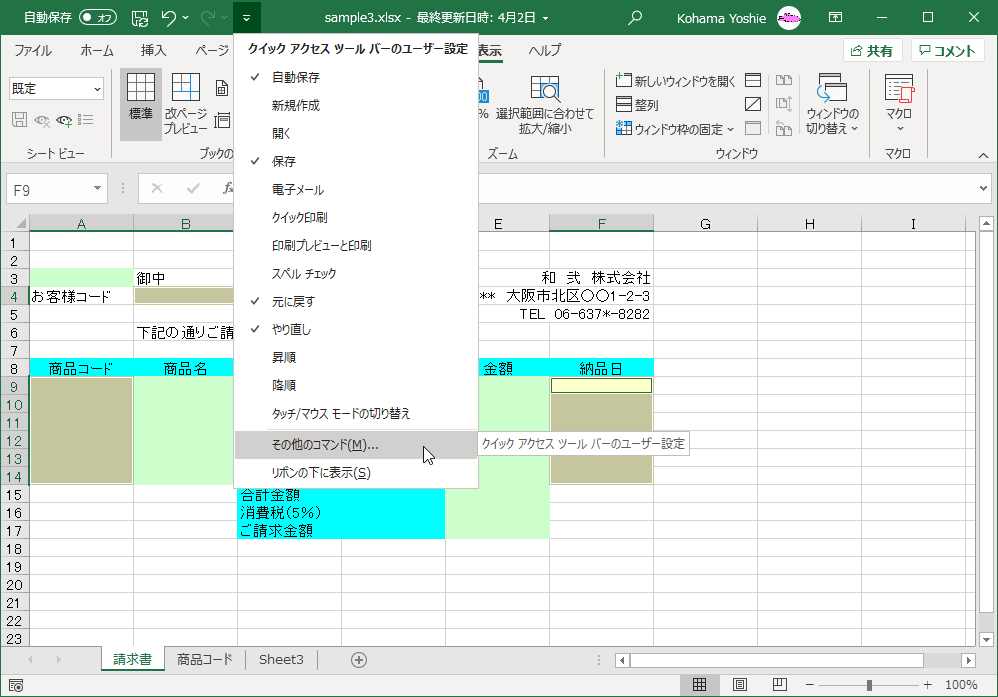Viewport: 998px width, 697px height.
Task: Click the Undo arrow icon
Action: (x=169, y=18)
